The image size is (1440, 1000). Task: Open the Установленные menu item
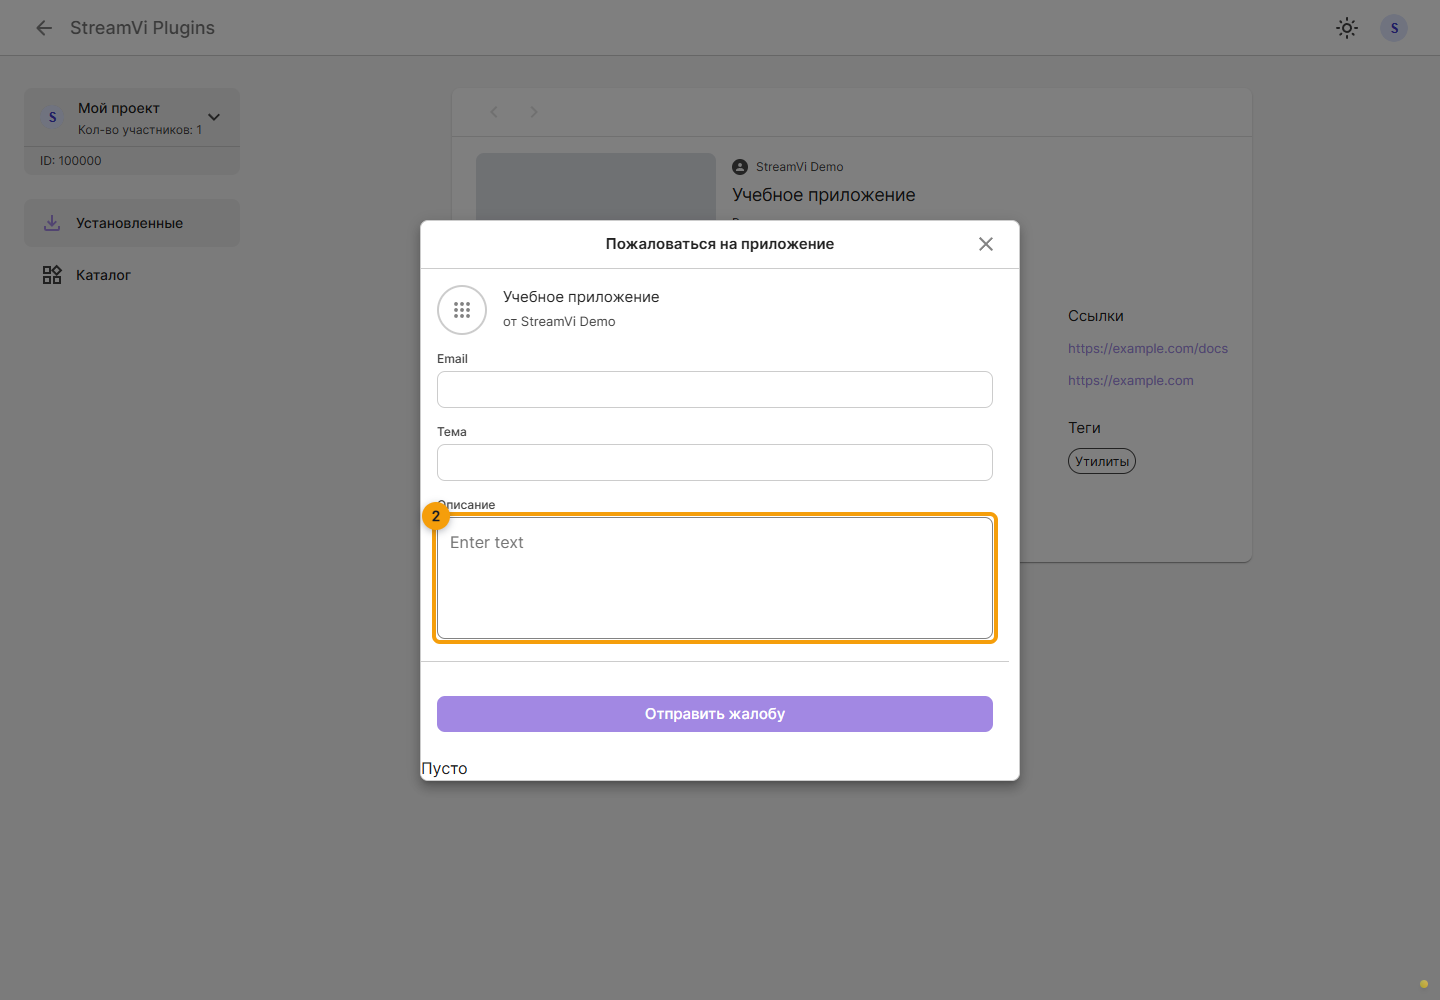click(132, 223)
